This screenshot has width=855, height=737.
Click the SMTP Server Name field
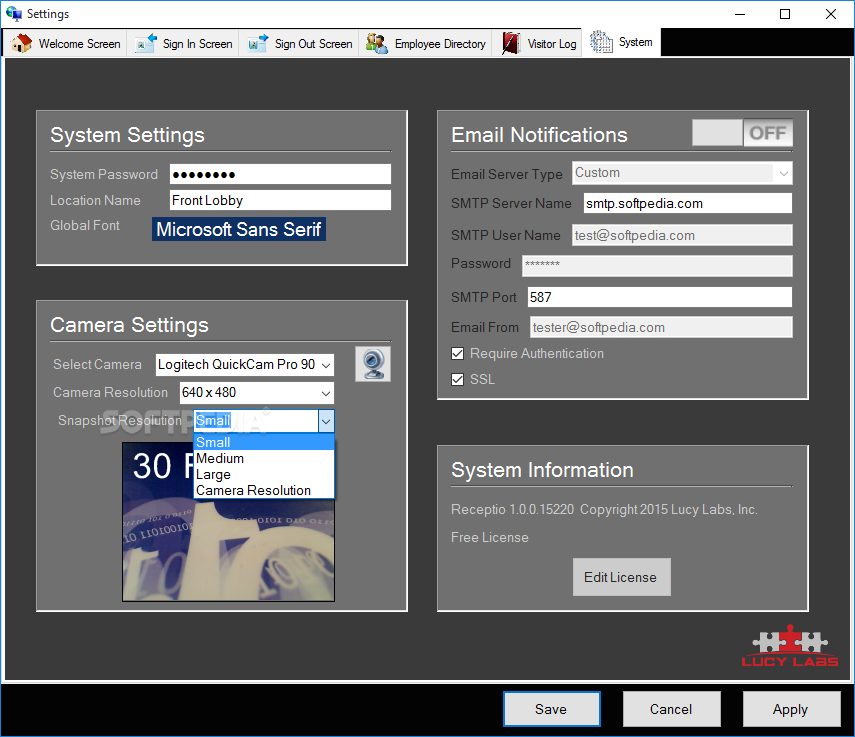(x=688, y=203)
